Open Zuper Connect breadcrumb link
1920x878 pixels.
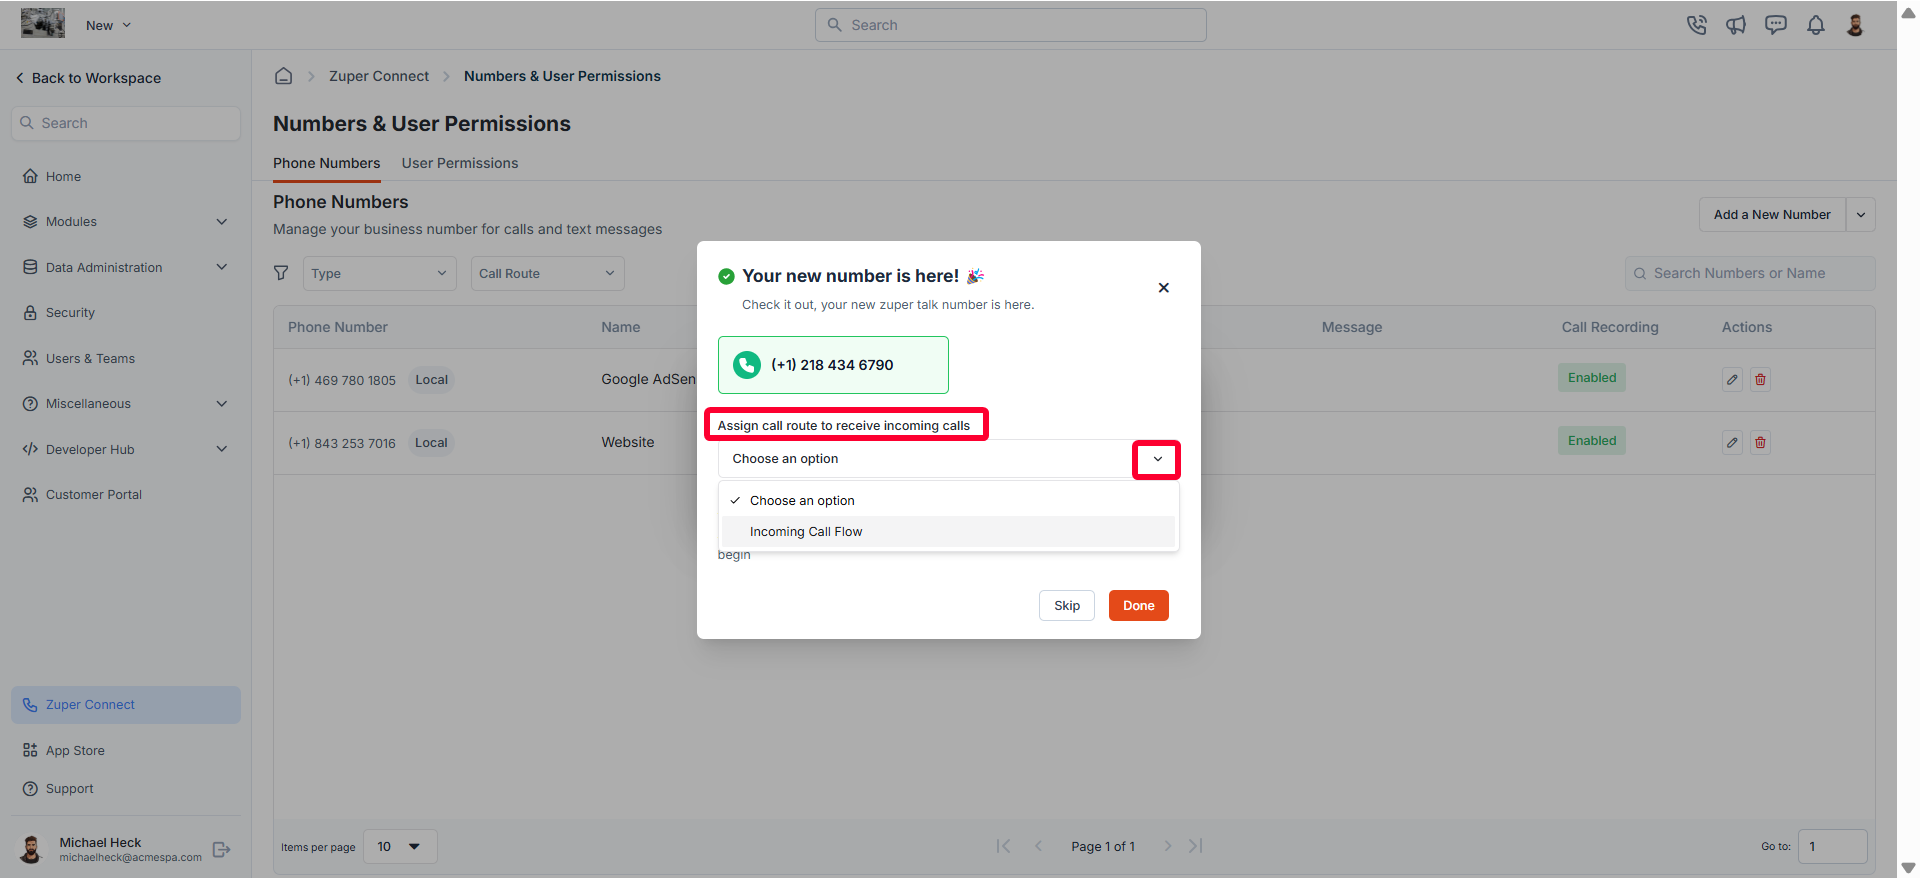coord(379,76)
